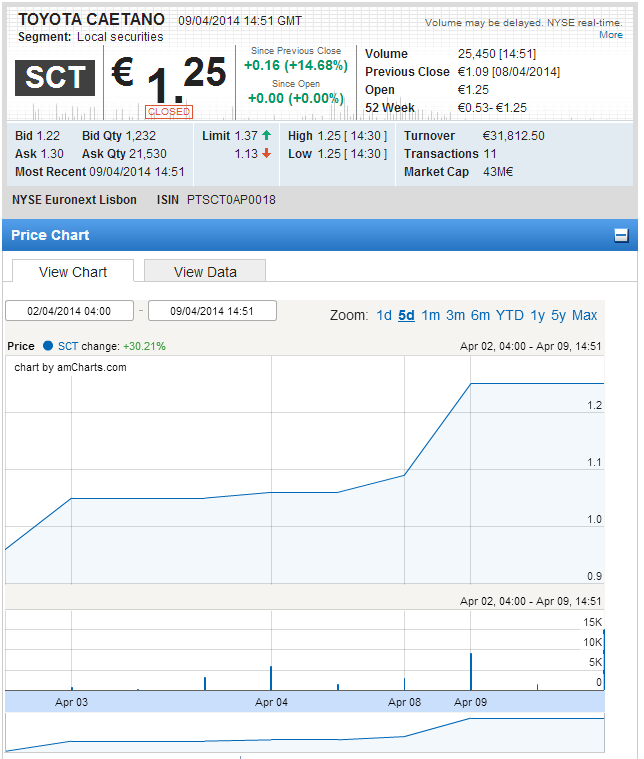Click the SCT ticker symbol logo
Image resolution: width=644 pixels, height=759 pixels.
click(x=55, y=77)
